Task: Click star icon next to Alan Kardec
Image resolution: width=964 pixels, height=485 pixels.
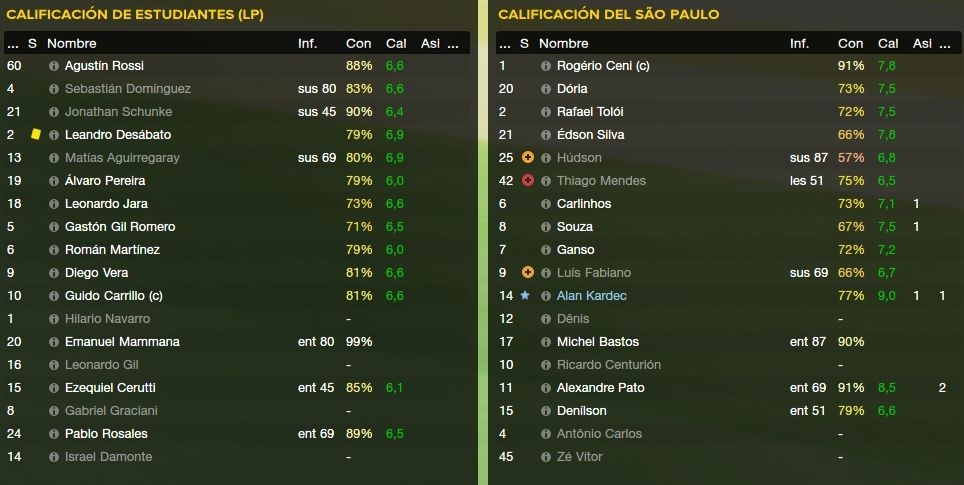Action: pos(524,296)
